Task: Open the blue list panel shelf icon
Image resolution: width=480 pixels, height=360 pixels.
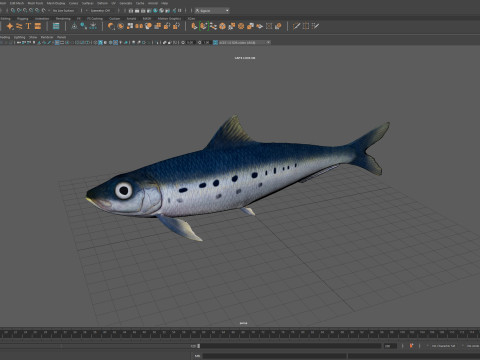Action: tap(56, 26)
